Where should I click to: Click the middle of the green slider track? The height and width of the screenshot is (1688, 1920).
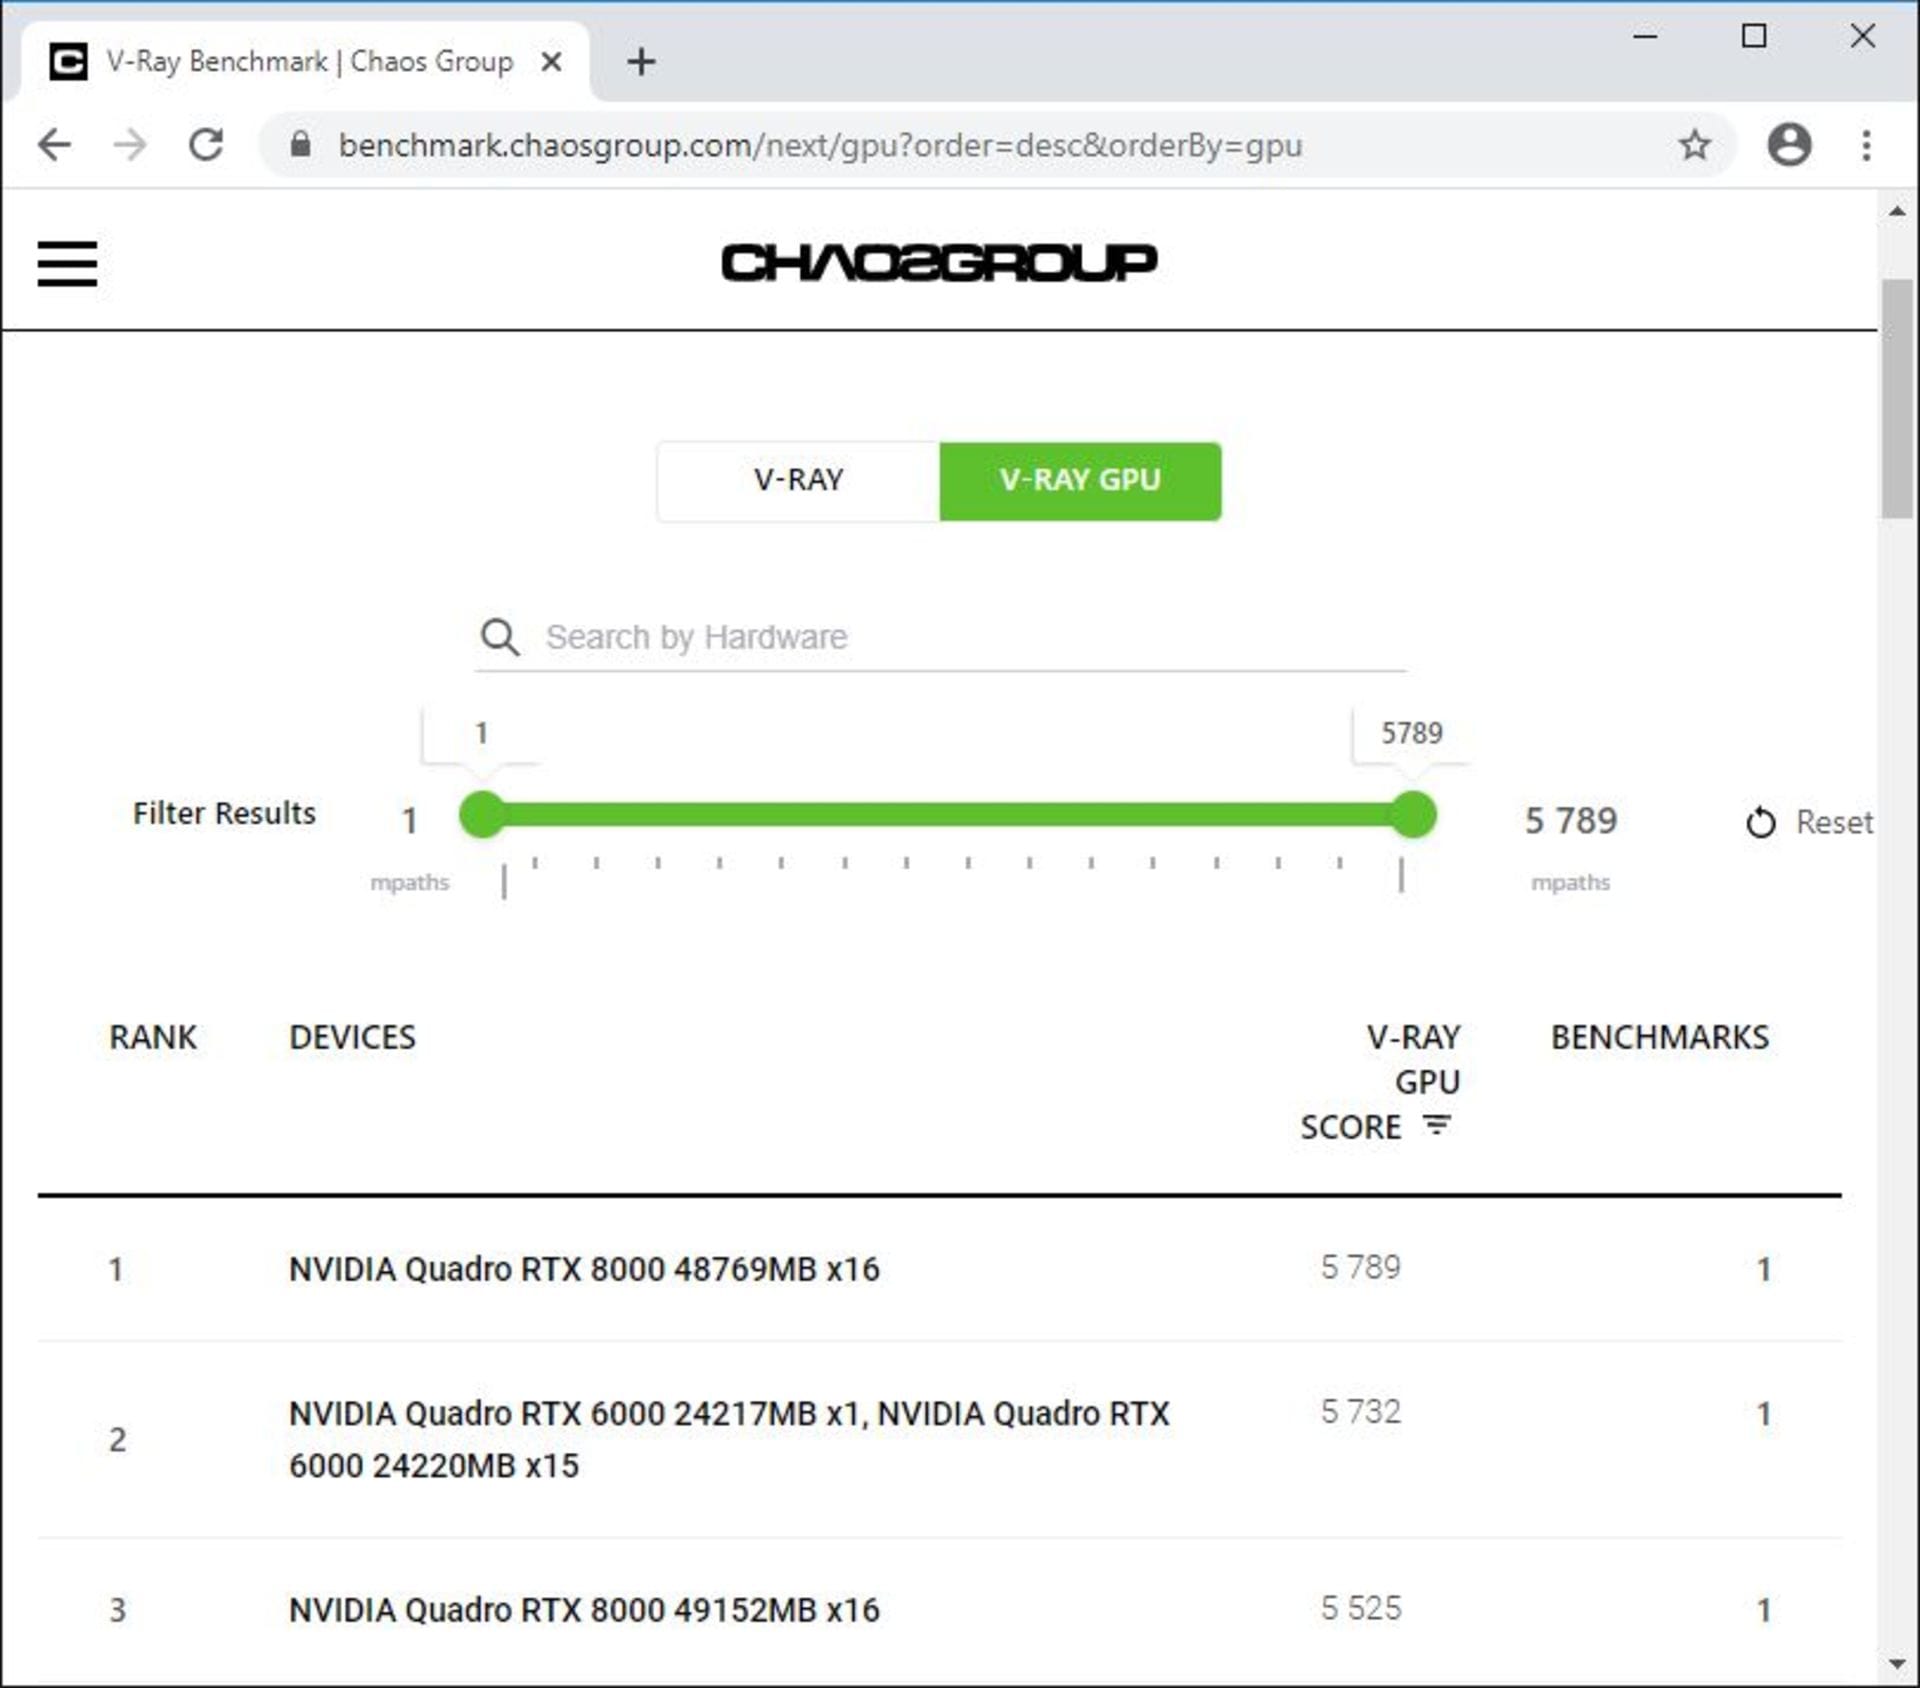948,814
